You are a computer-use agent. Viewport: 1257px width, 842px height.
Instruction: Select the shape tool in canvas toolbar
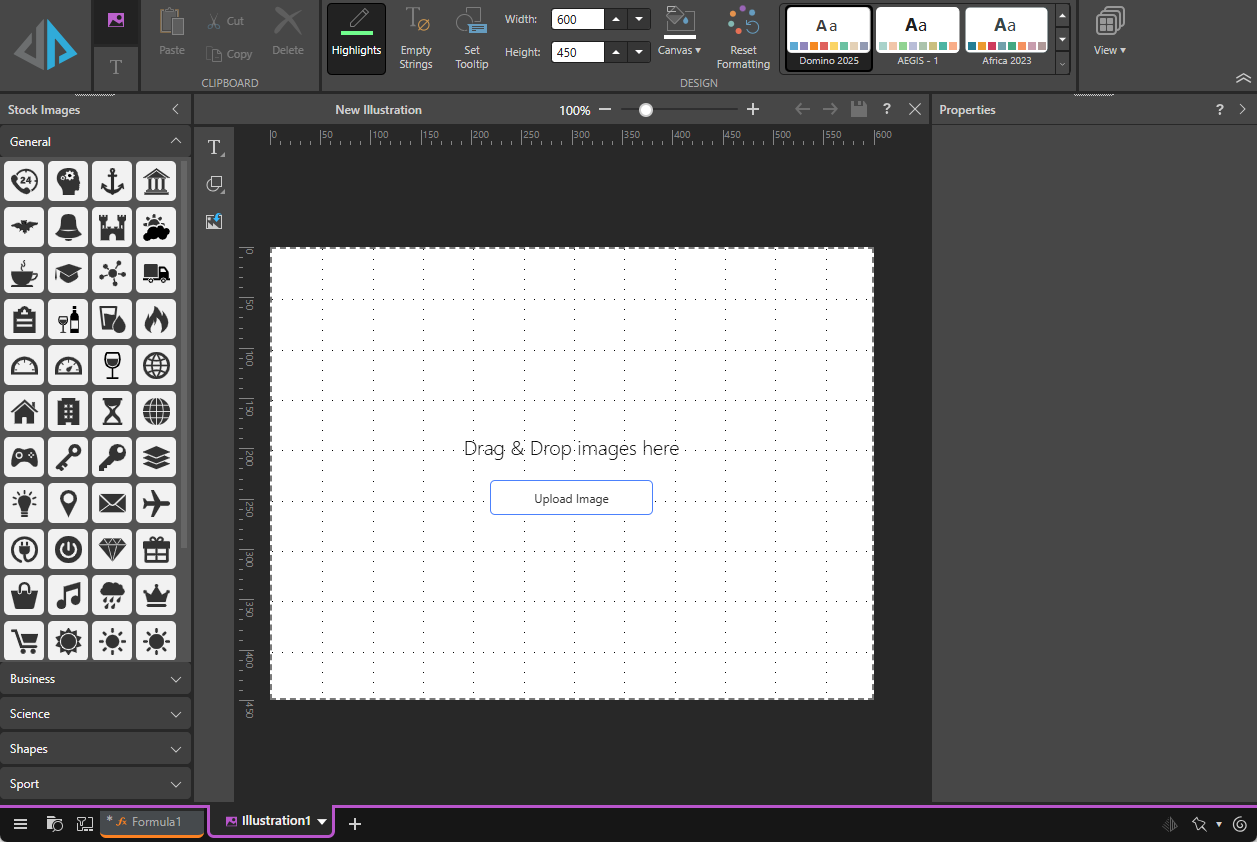coord(214,185)
